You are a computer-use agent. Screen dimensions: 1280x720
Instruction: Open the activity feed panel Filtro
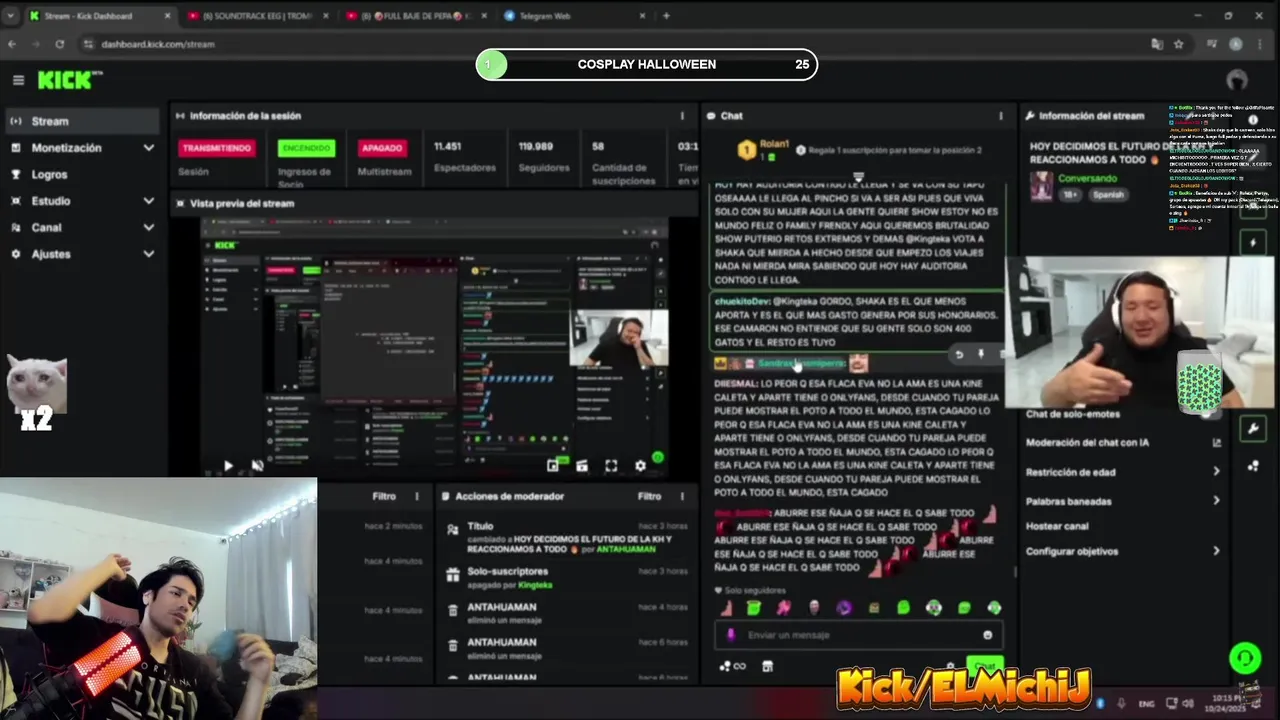[x=384, y=496]
